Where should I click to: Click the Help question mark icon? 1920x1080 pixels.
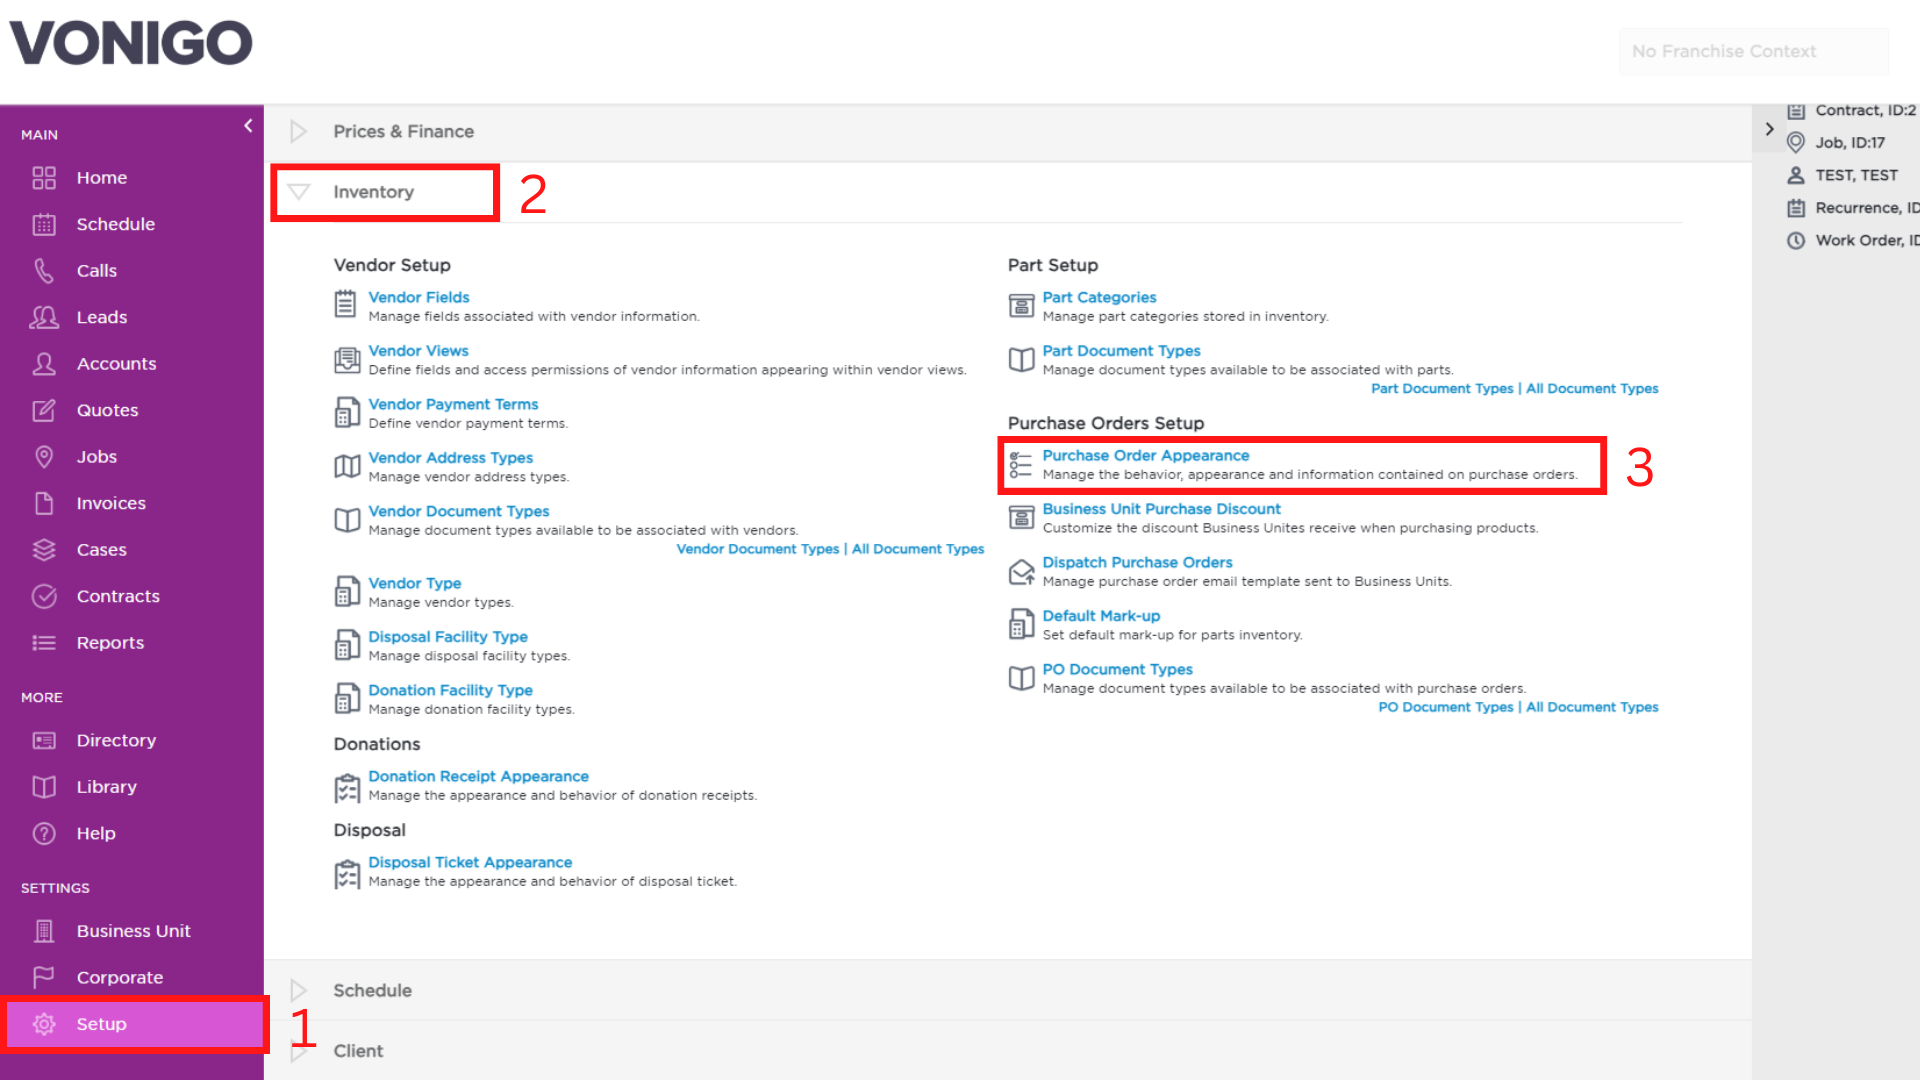(x=44, y=833)
